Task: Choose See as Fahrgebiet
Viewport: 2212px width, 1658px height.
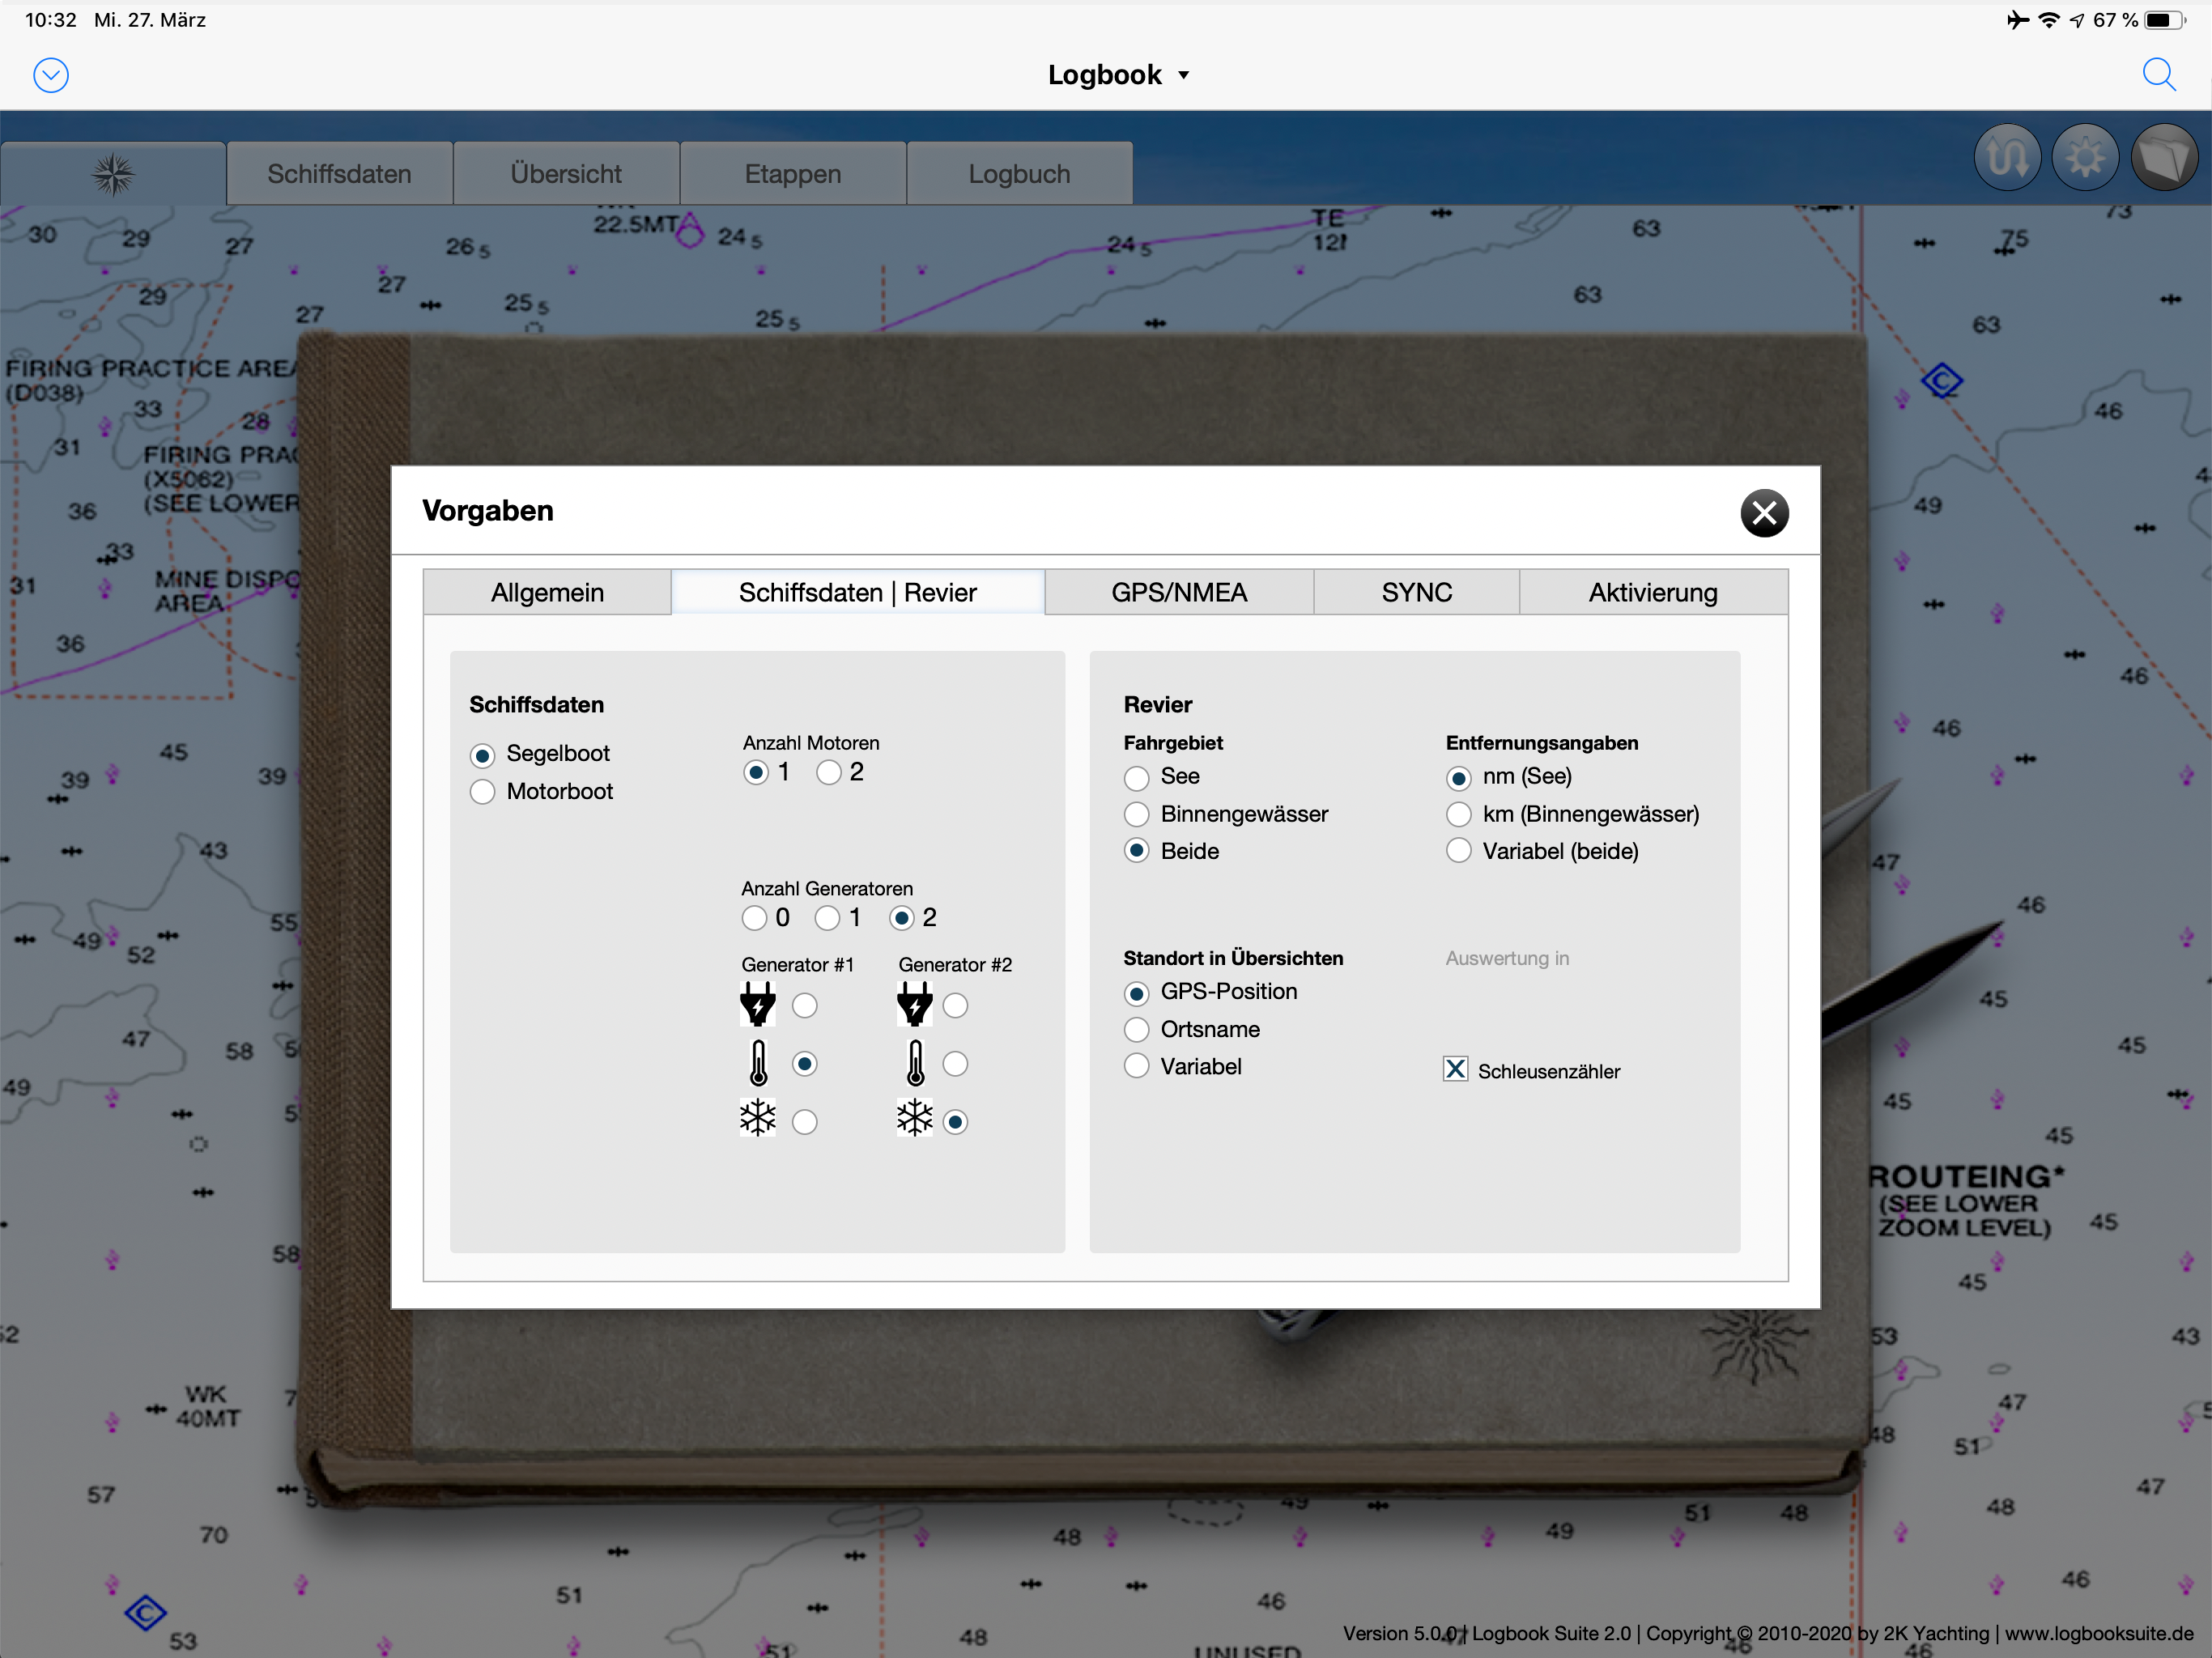Action: (x=1137, y=778)
